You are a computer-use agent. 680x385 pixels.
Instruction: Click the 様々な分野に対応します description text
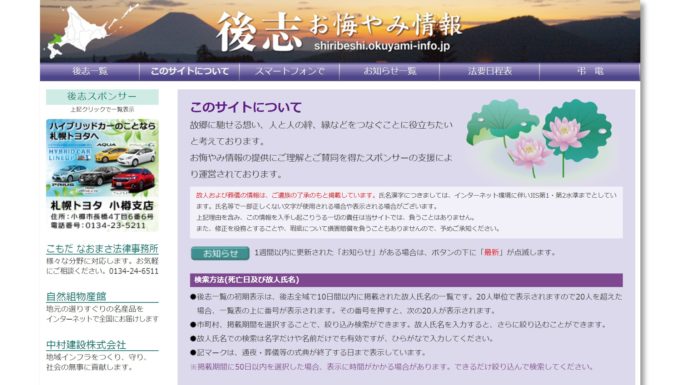pos(102,266)
